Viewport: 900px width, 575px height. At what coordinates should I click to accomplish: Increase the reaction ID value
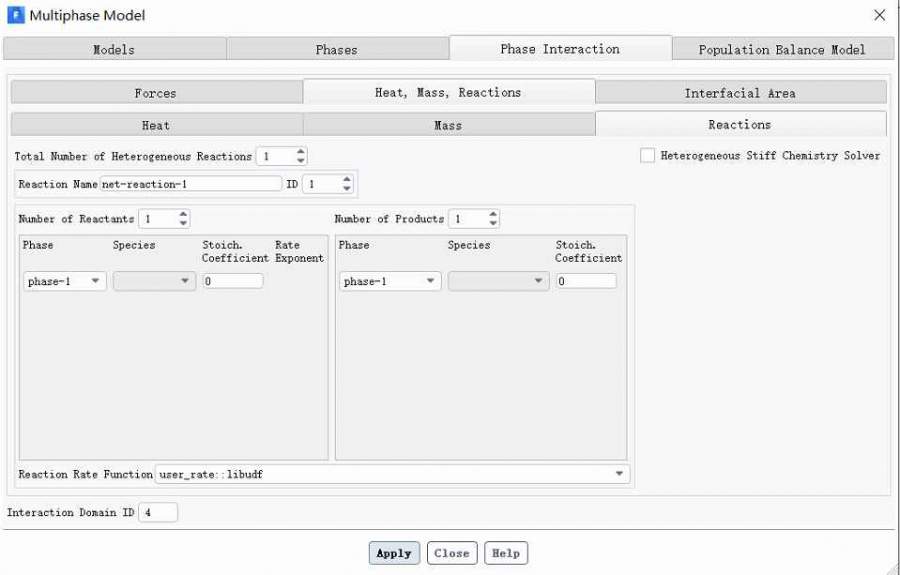pyautogui.click(x=346, y=180)
